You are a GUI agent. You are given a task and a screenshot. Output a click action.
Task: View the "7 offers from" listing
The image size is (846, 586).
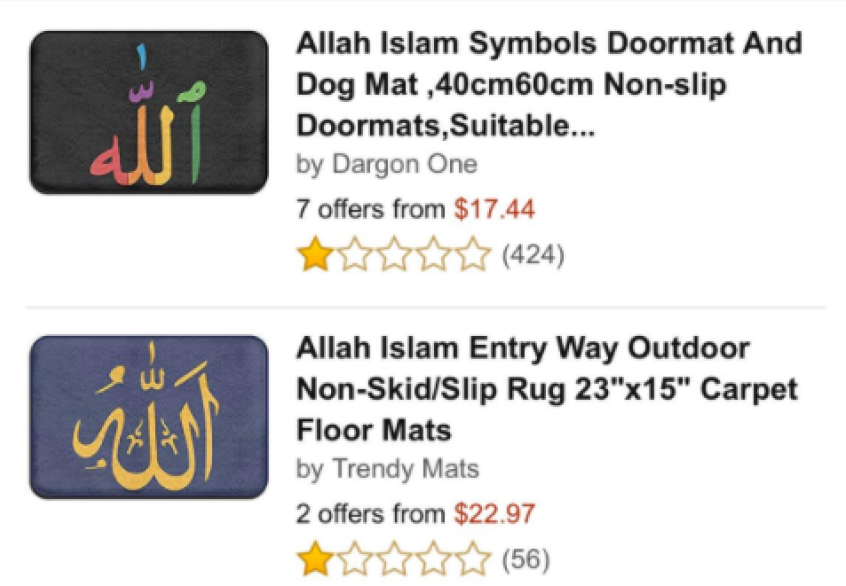370,210
